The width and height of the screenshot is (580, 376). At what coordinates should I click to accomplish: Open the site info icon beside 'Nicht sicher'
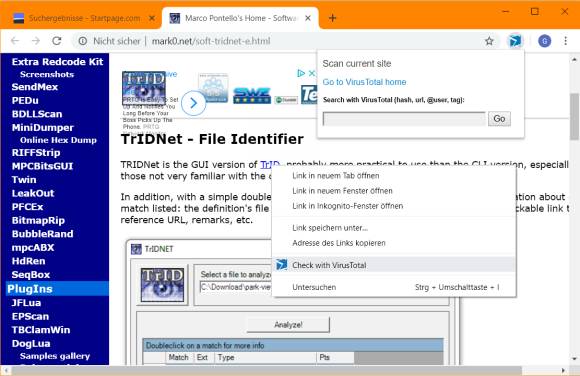pyautogui.click(x=82, y=41)
